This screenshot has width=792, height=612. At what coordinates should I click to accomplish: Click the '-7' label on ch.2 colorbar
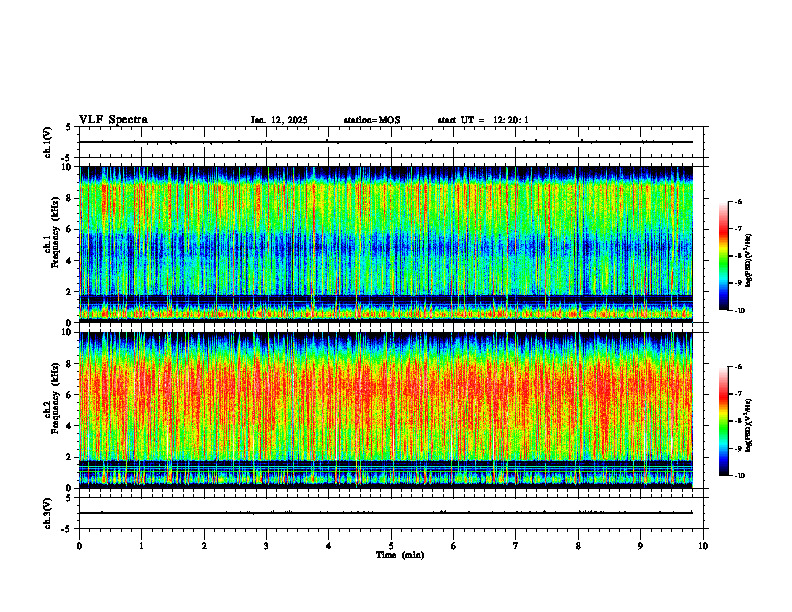[738, 394]
